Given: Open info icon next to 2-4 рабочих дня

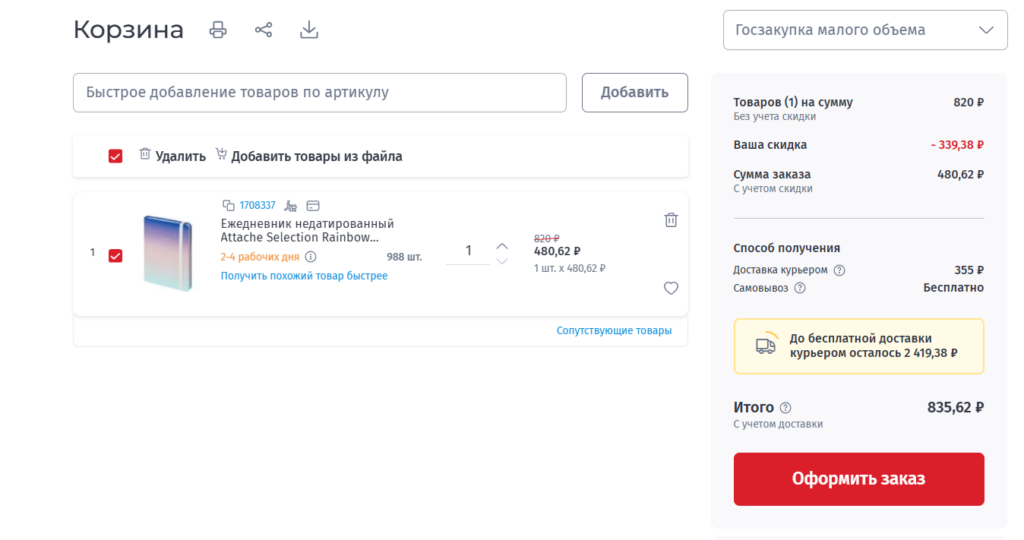Looking at the screenshot, I should (311, 257).
